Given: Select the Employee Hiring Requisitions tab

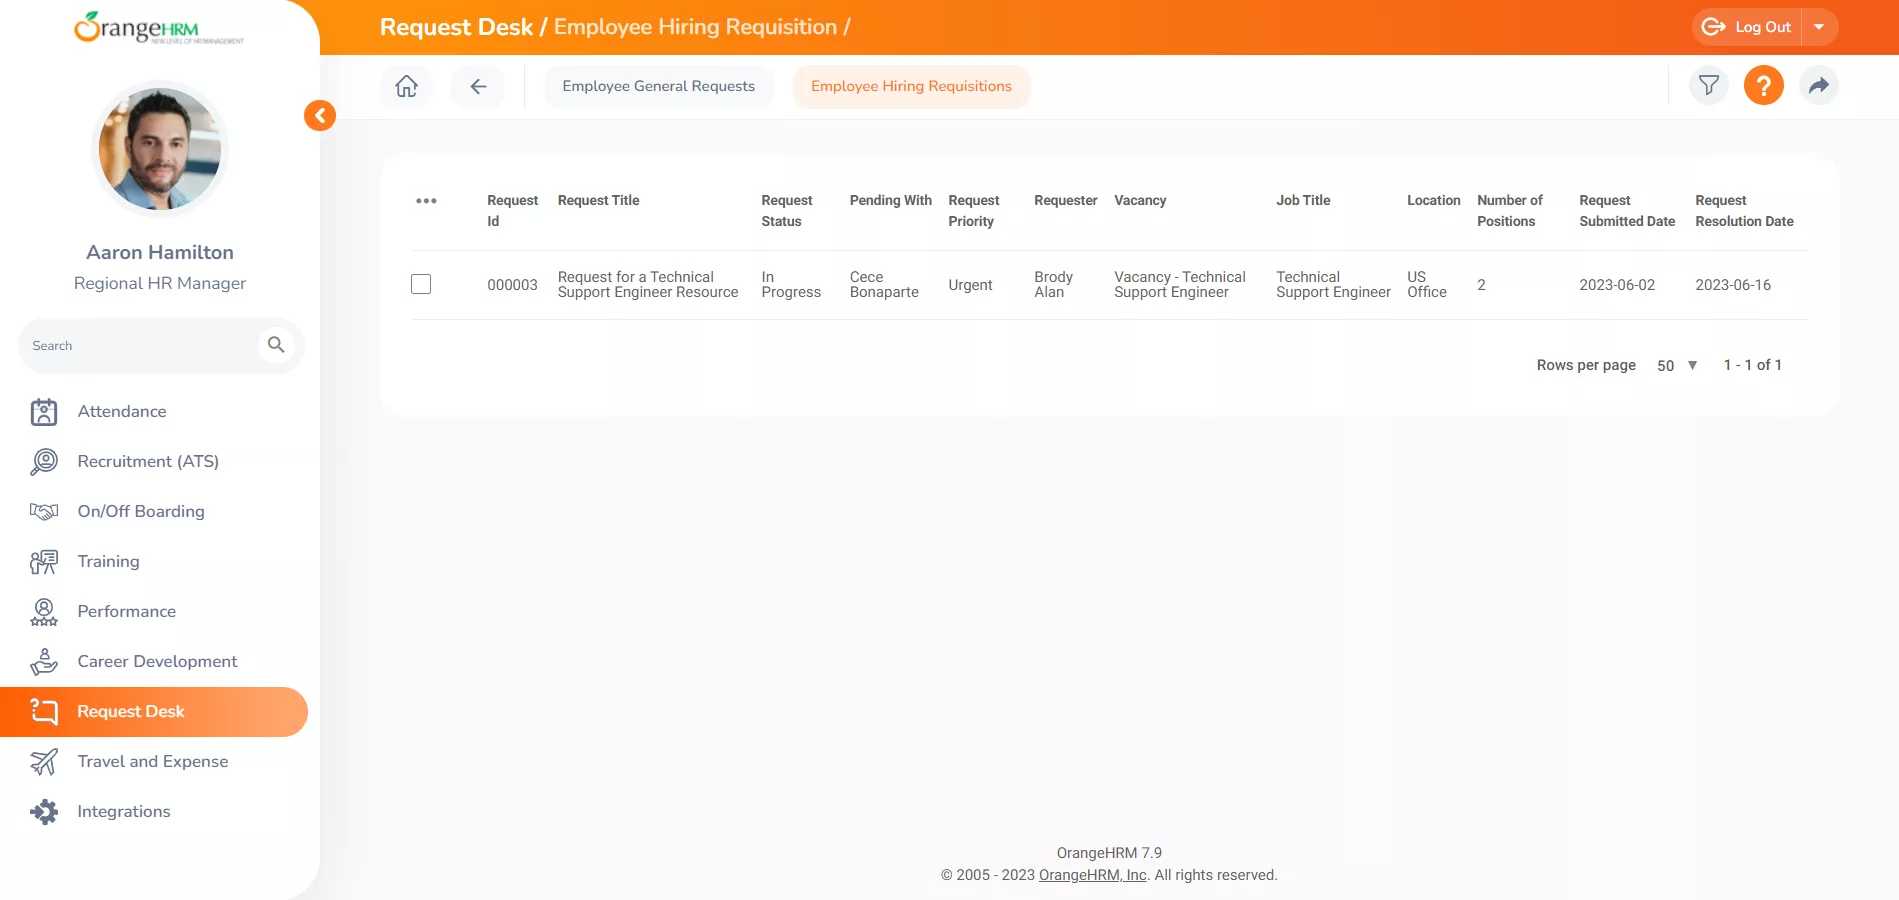Looking at the screenshot, I should (x=911, y=86).
